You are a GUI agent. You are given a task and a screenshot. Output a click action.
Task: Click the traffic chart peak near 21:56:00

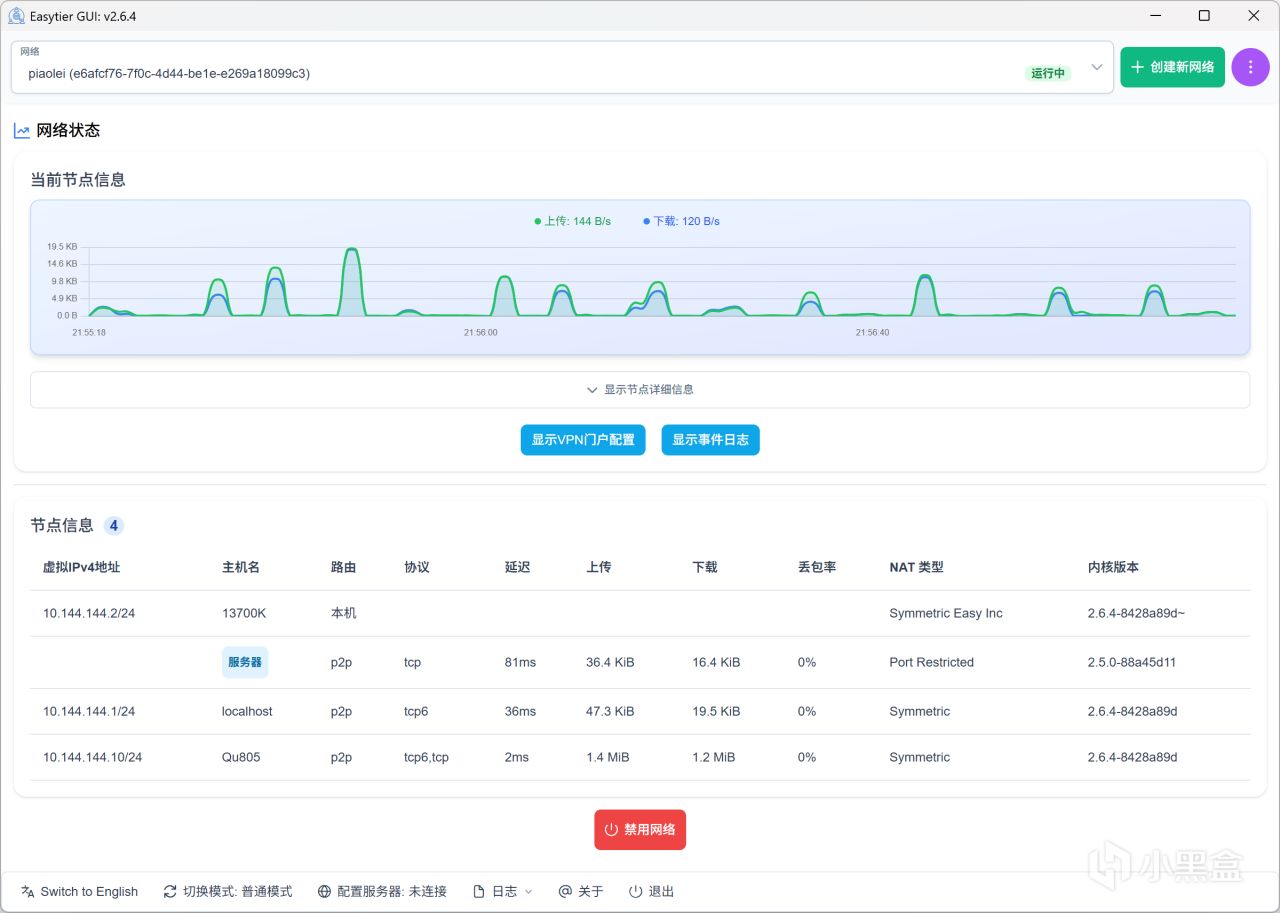[506, 277]
